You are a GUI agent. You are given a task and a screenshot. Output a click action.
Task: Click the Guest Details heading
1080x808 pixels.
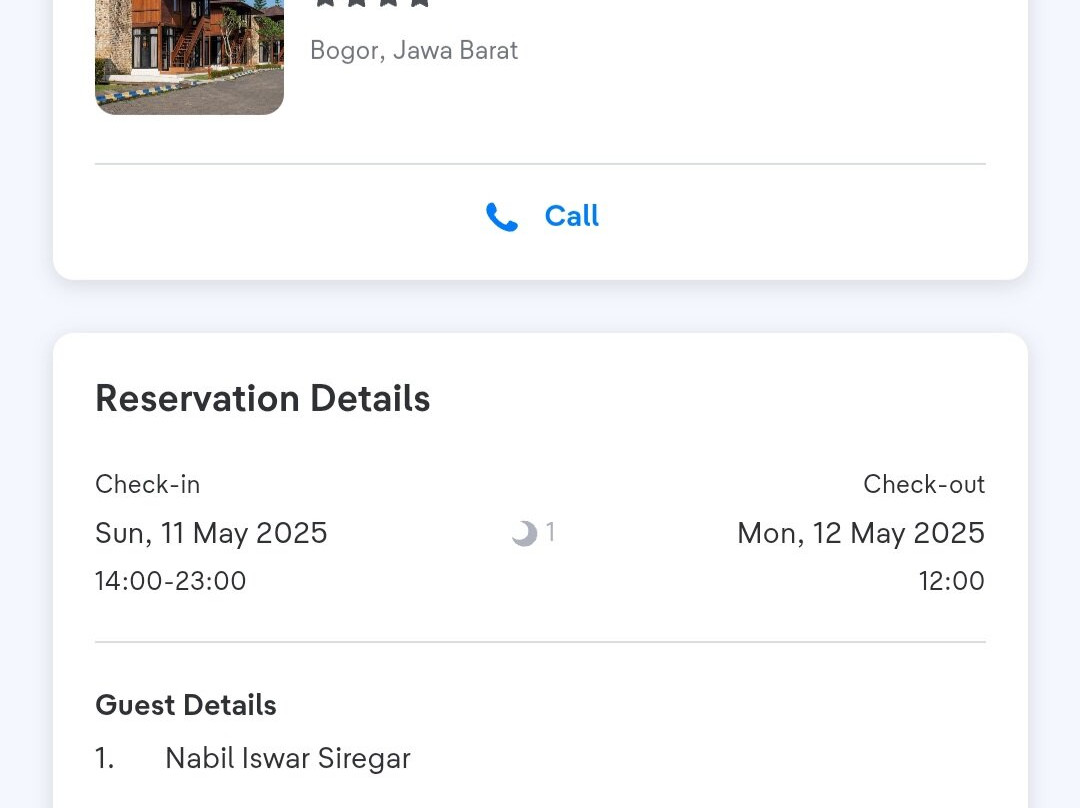186,705
